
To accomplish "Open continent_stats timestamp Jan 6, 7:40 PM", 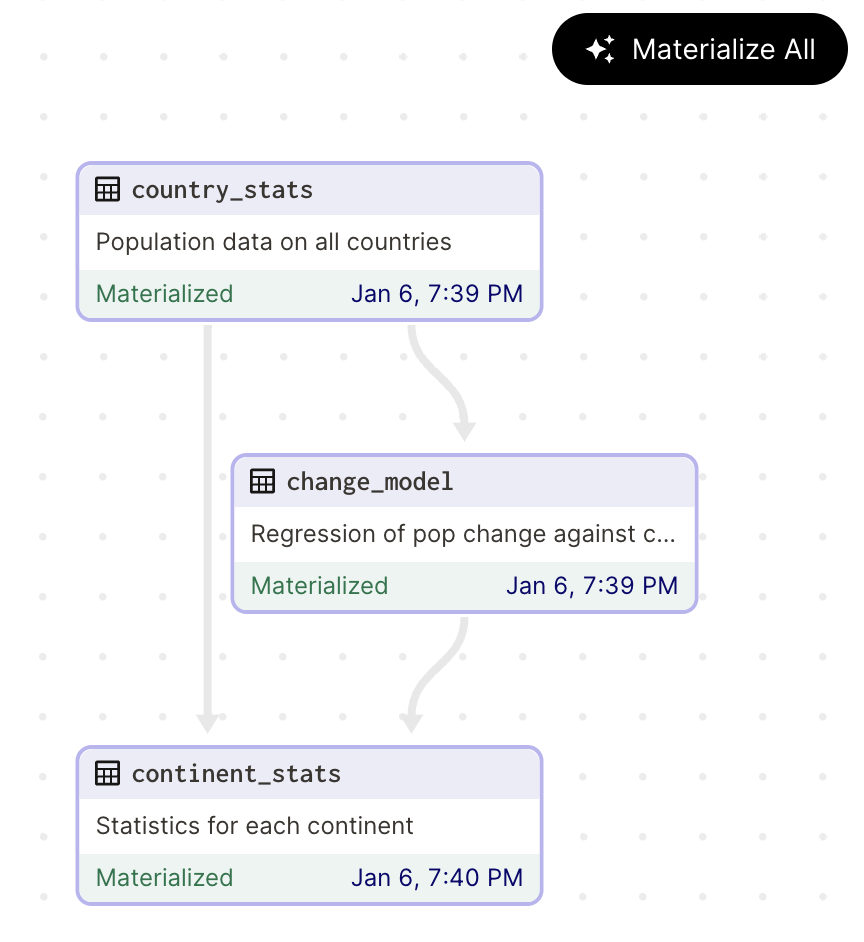I will (x=437, y=878).
